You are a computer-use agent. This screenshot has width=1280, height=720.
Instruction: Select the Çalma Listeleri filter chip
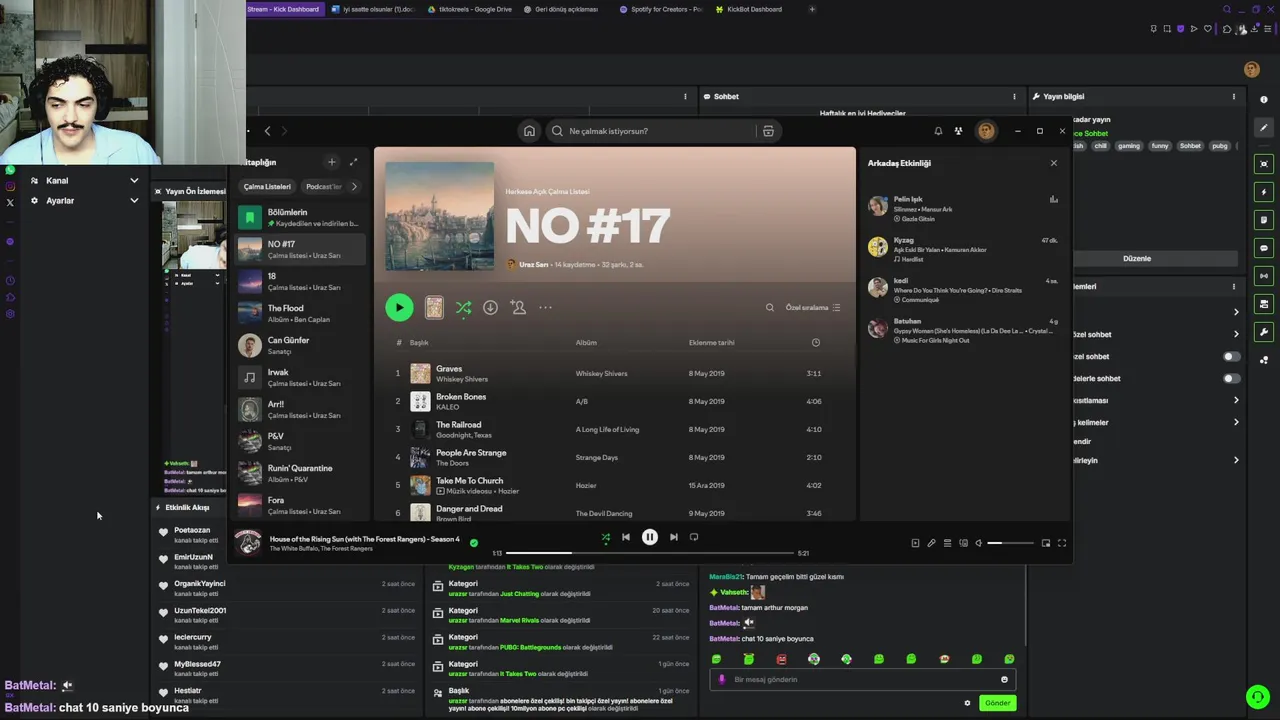click(x=267, y=187)
